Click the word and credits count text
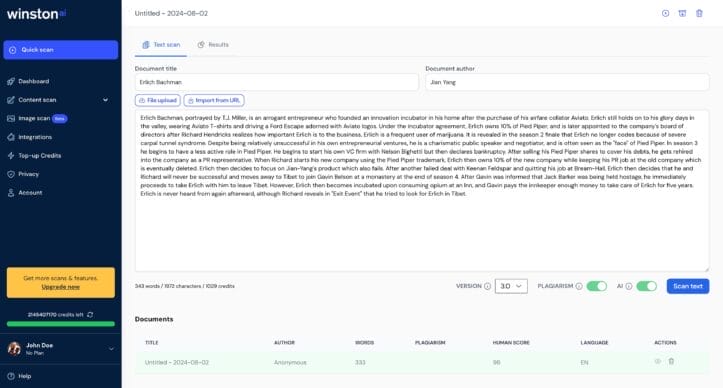Viewport: 723px width, 388px height. 184,286
